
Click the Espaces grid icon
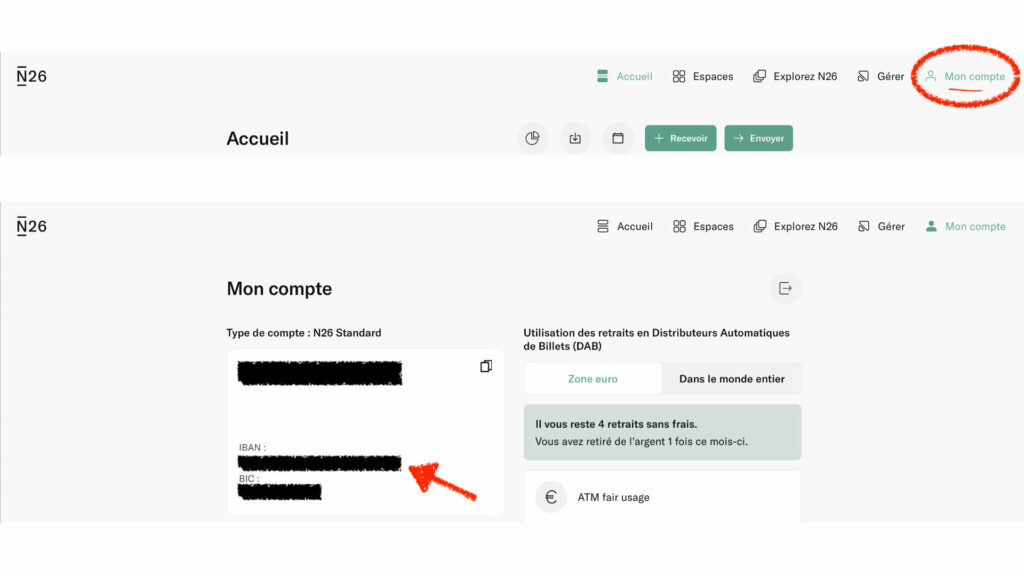(x=681, y=76)
